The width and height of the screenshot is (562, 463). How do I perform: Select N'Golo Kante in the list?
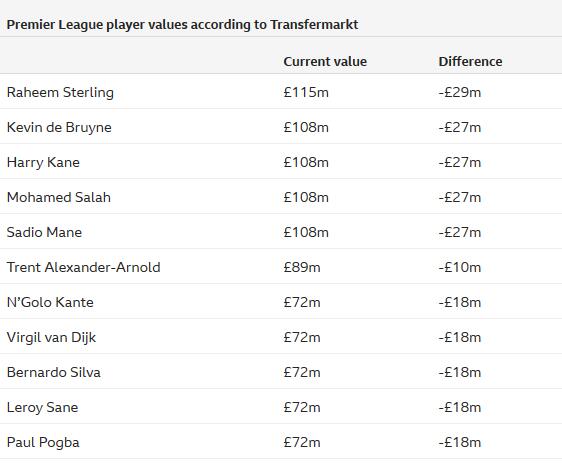[x=50, y=302]
